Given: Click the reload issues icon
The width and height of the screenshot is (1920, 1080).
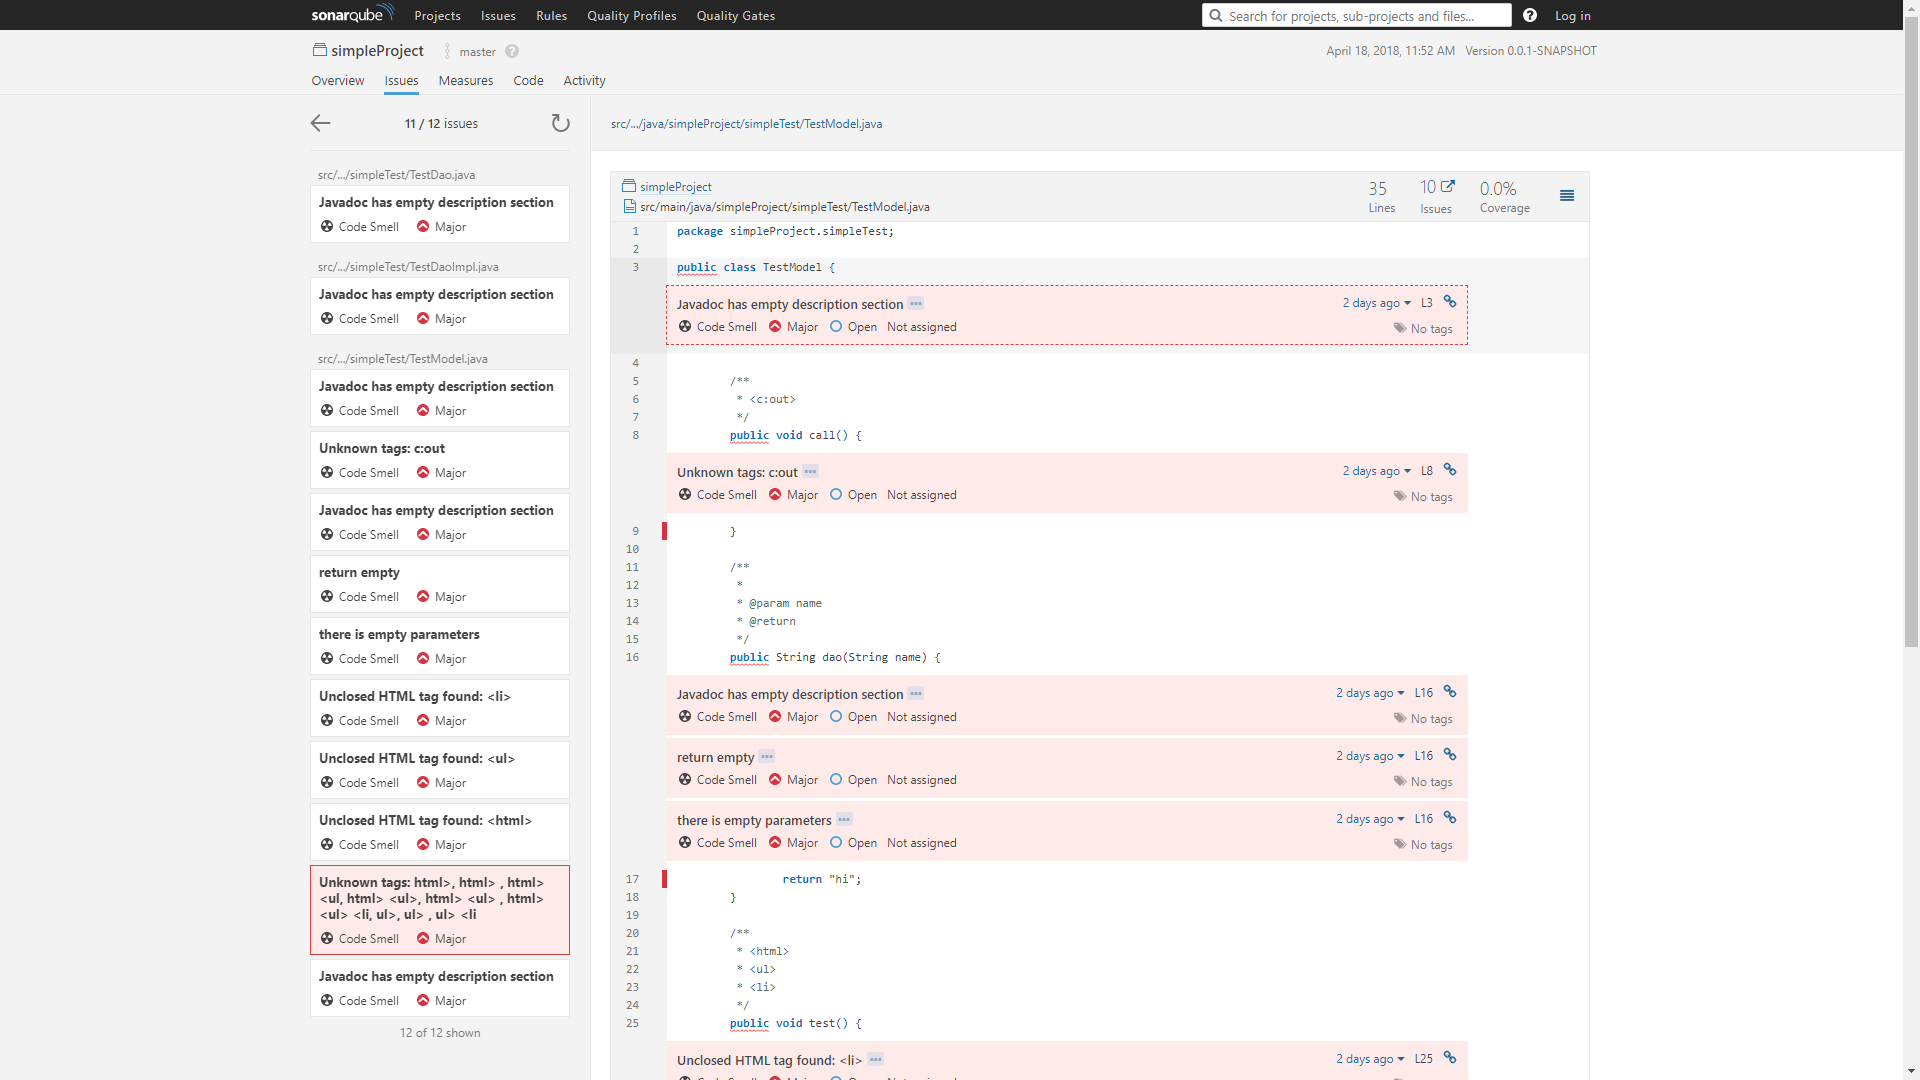Looking at the screenshot, I should 560,123.
